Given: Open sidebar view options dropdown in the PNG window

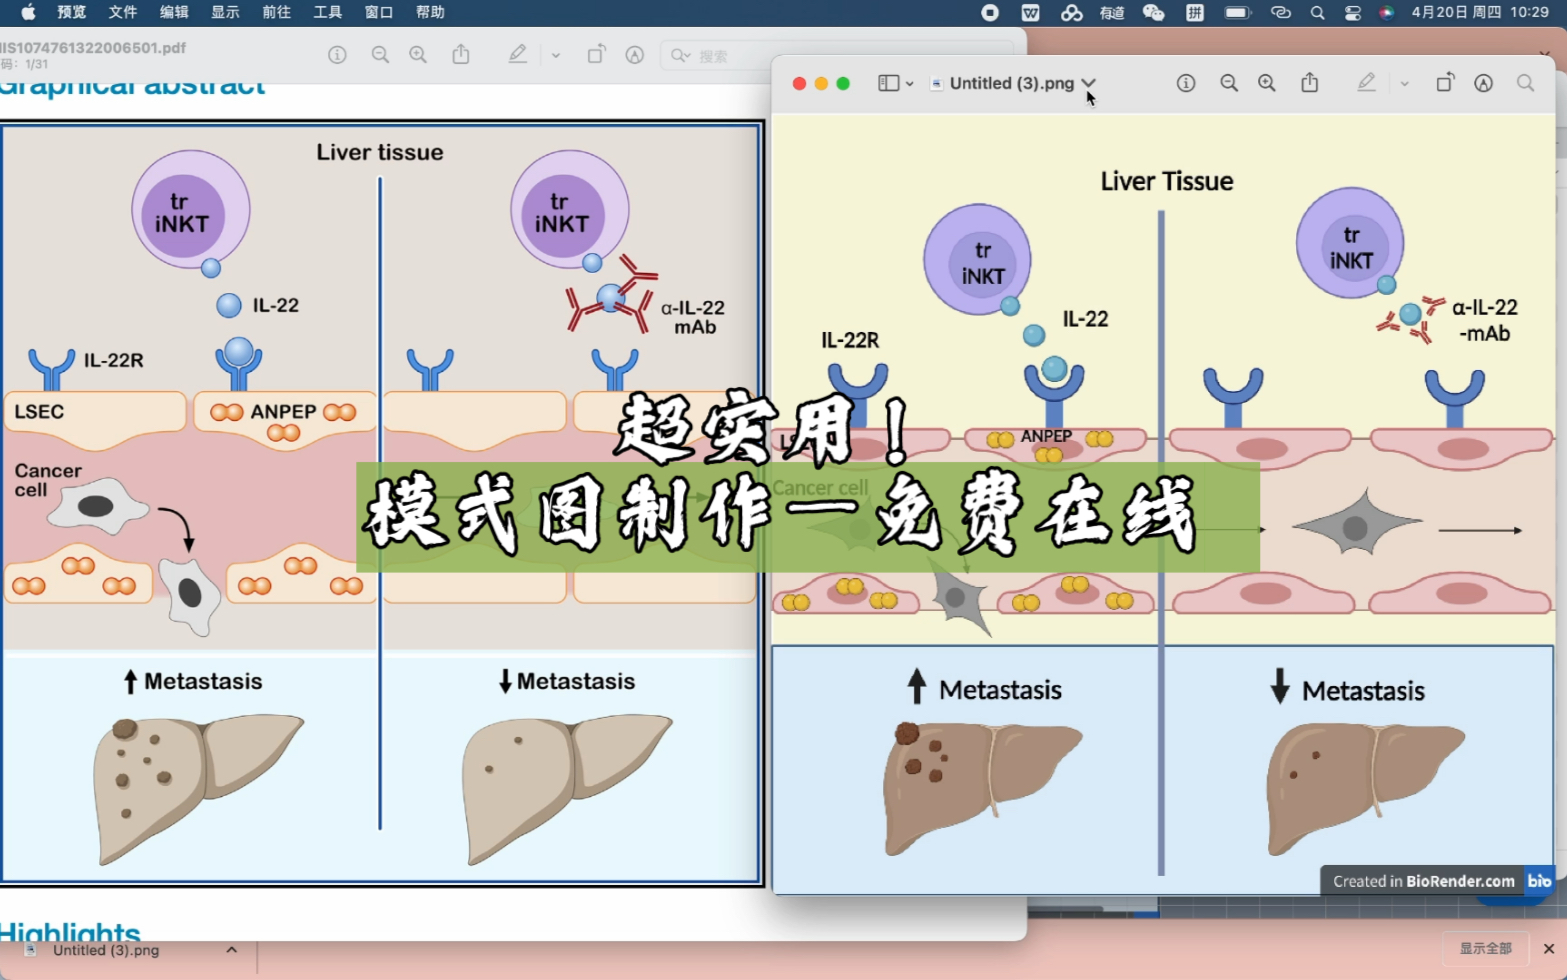Looking at the screenshot, I should tap(909, 84).
